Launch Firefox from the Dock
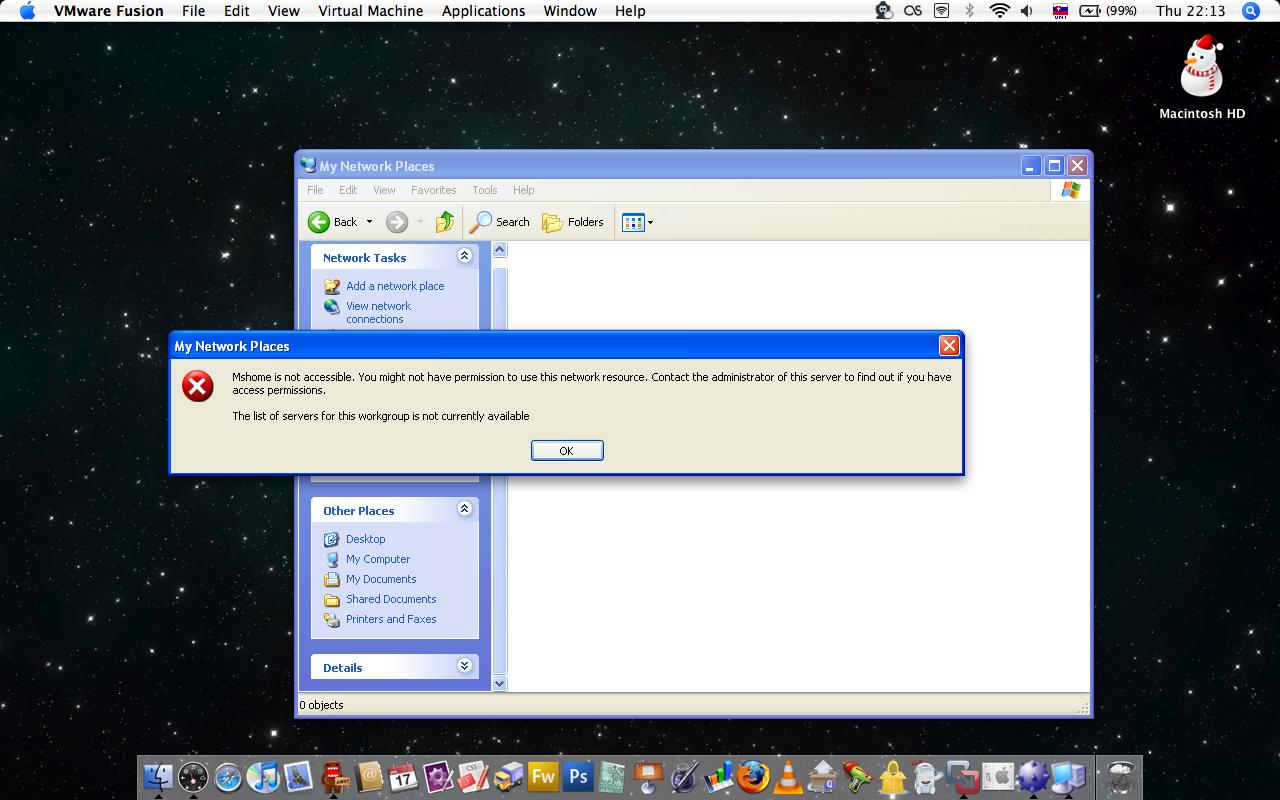Viewport: 1280px width, 800px height. (x=753, y=776)
